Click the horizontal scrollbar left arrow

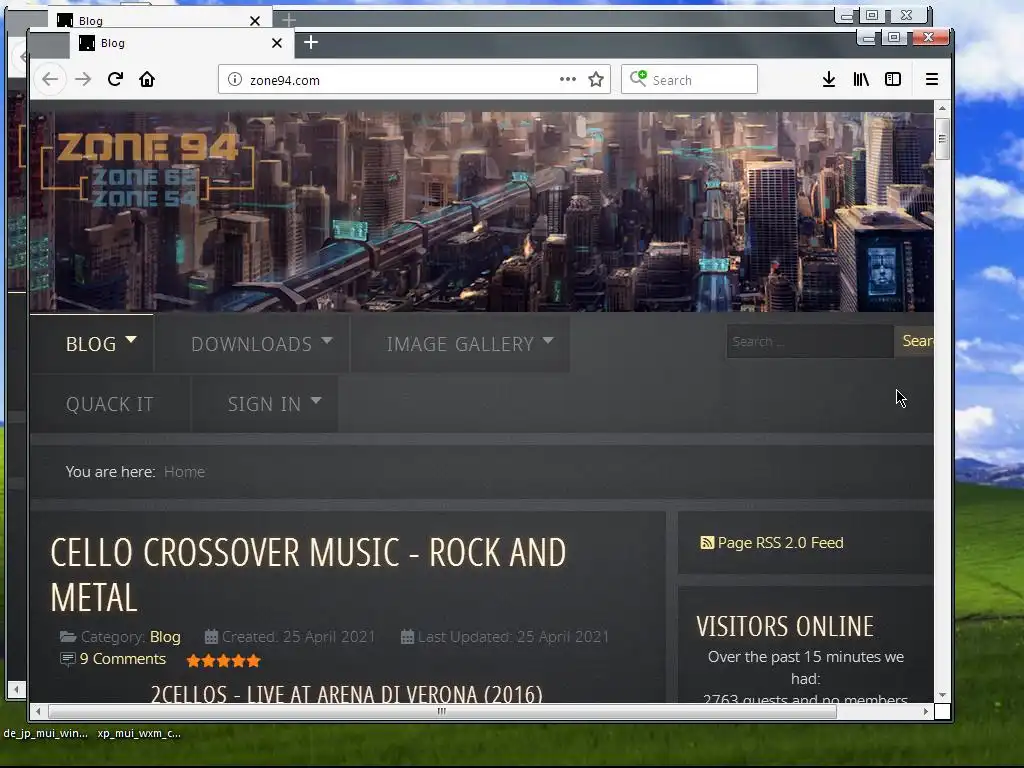point(38,711)
